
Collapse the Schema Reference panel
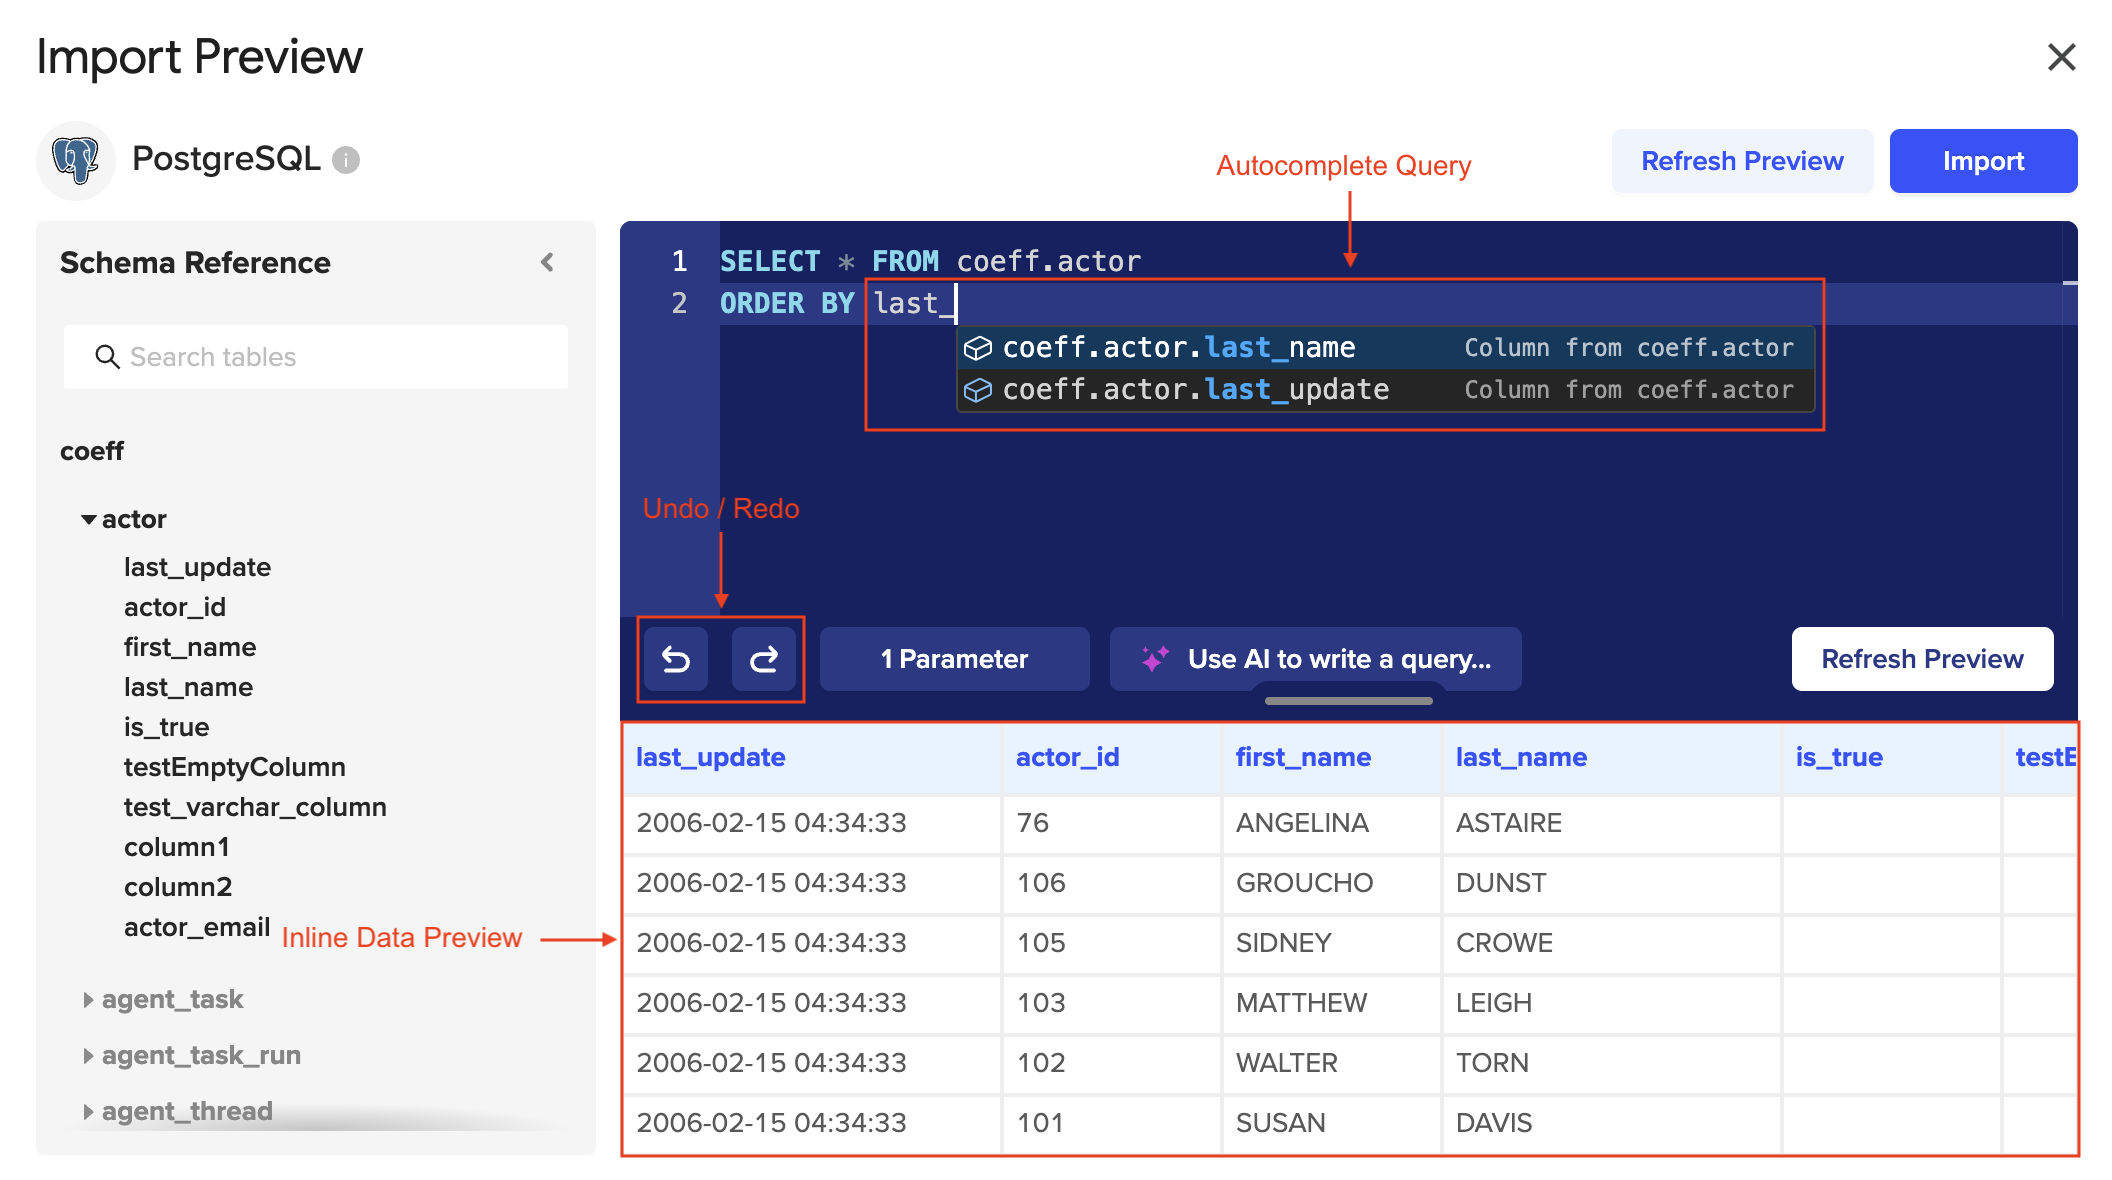[547, 262]
